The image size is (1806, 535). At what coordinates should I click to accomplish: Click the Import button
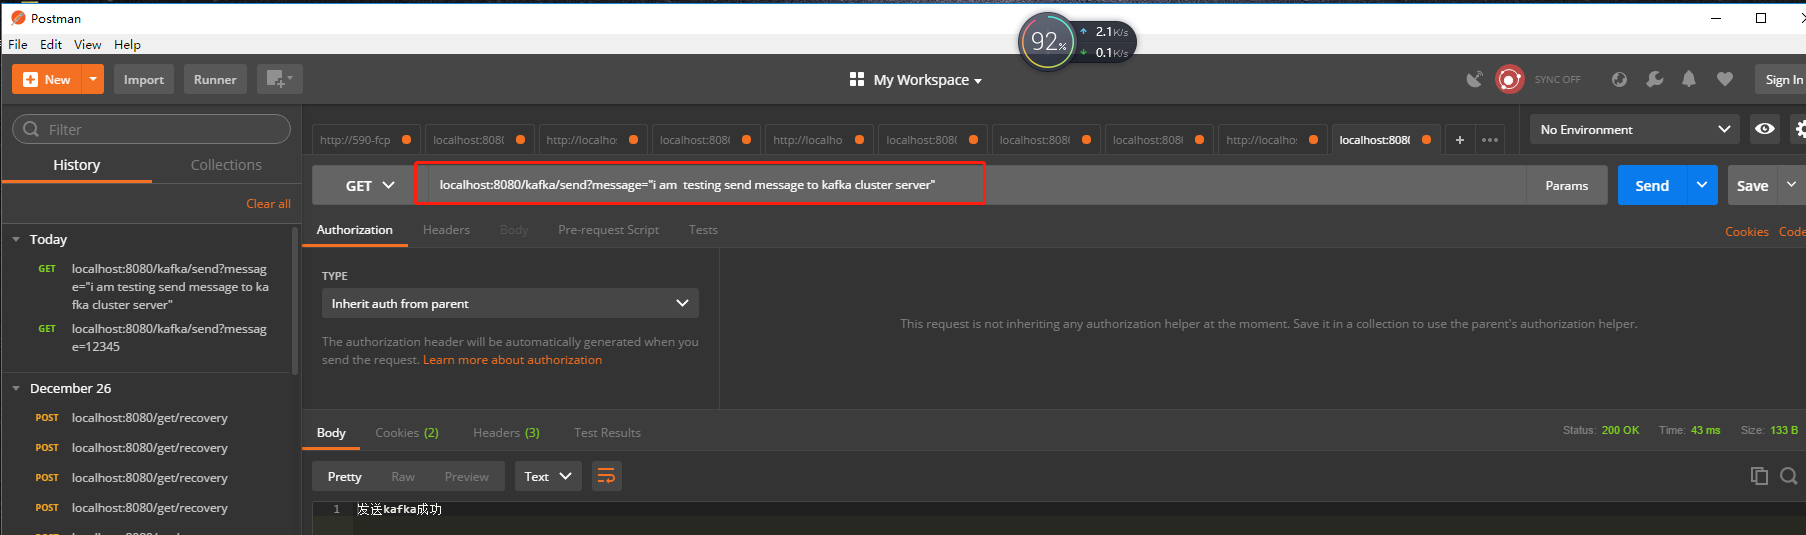(143, 79)
